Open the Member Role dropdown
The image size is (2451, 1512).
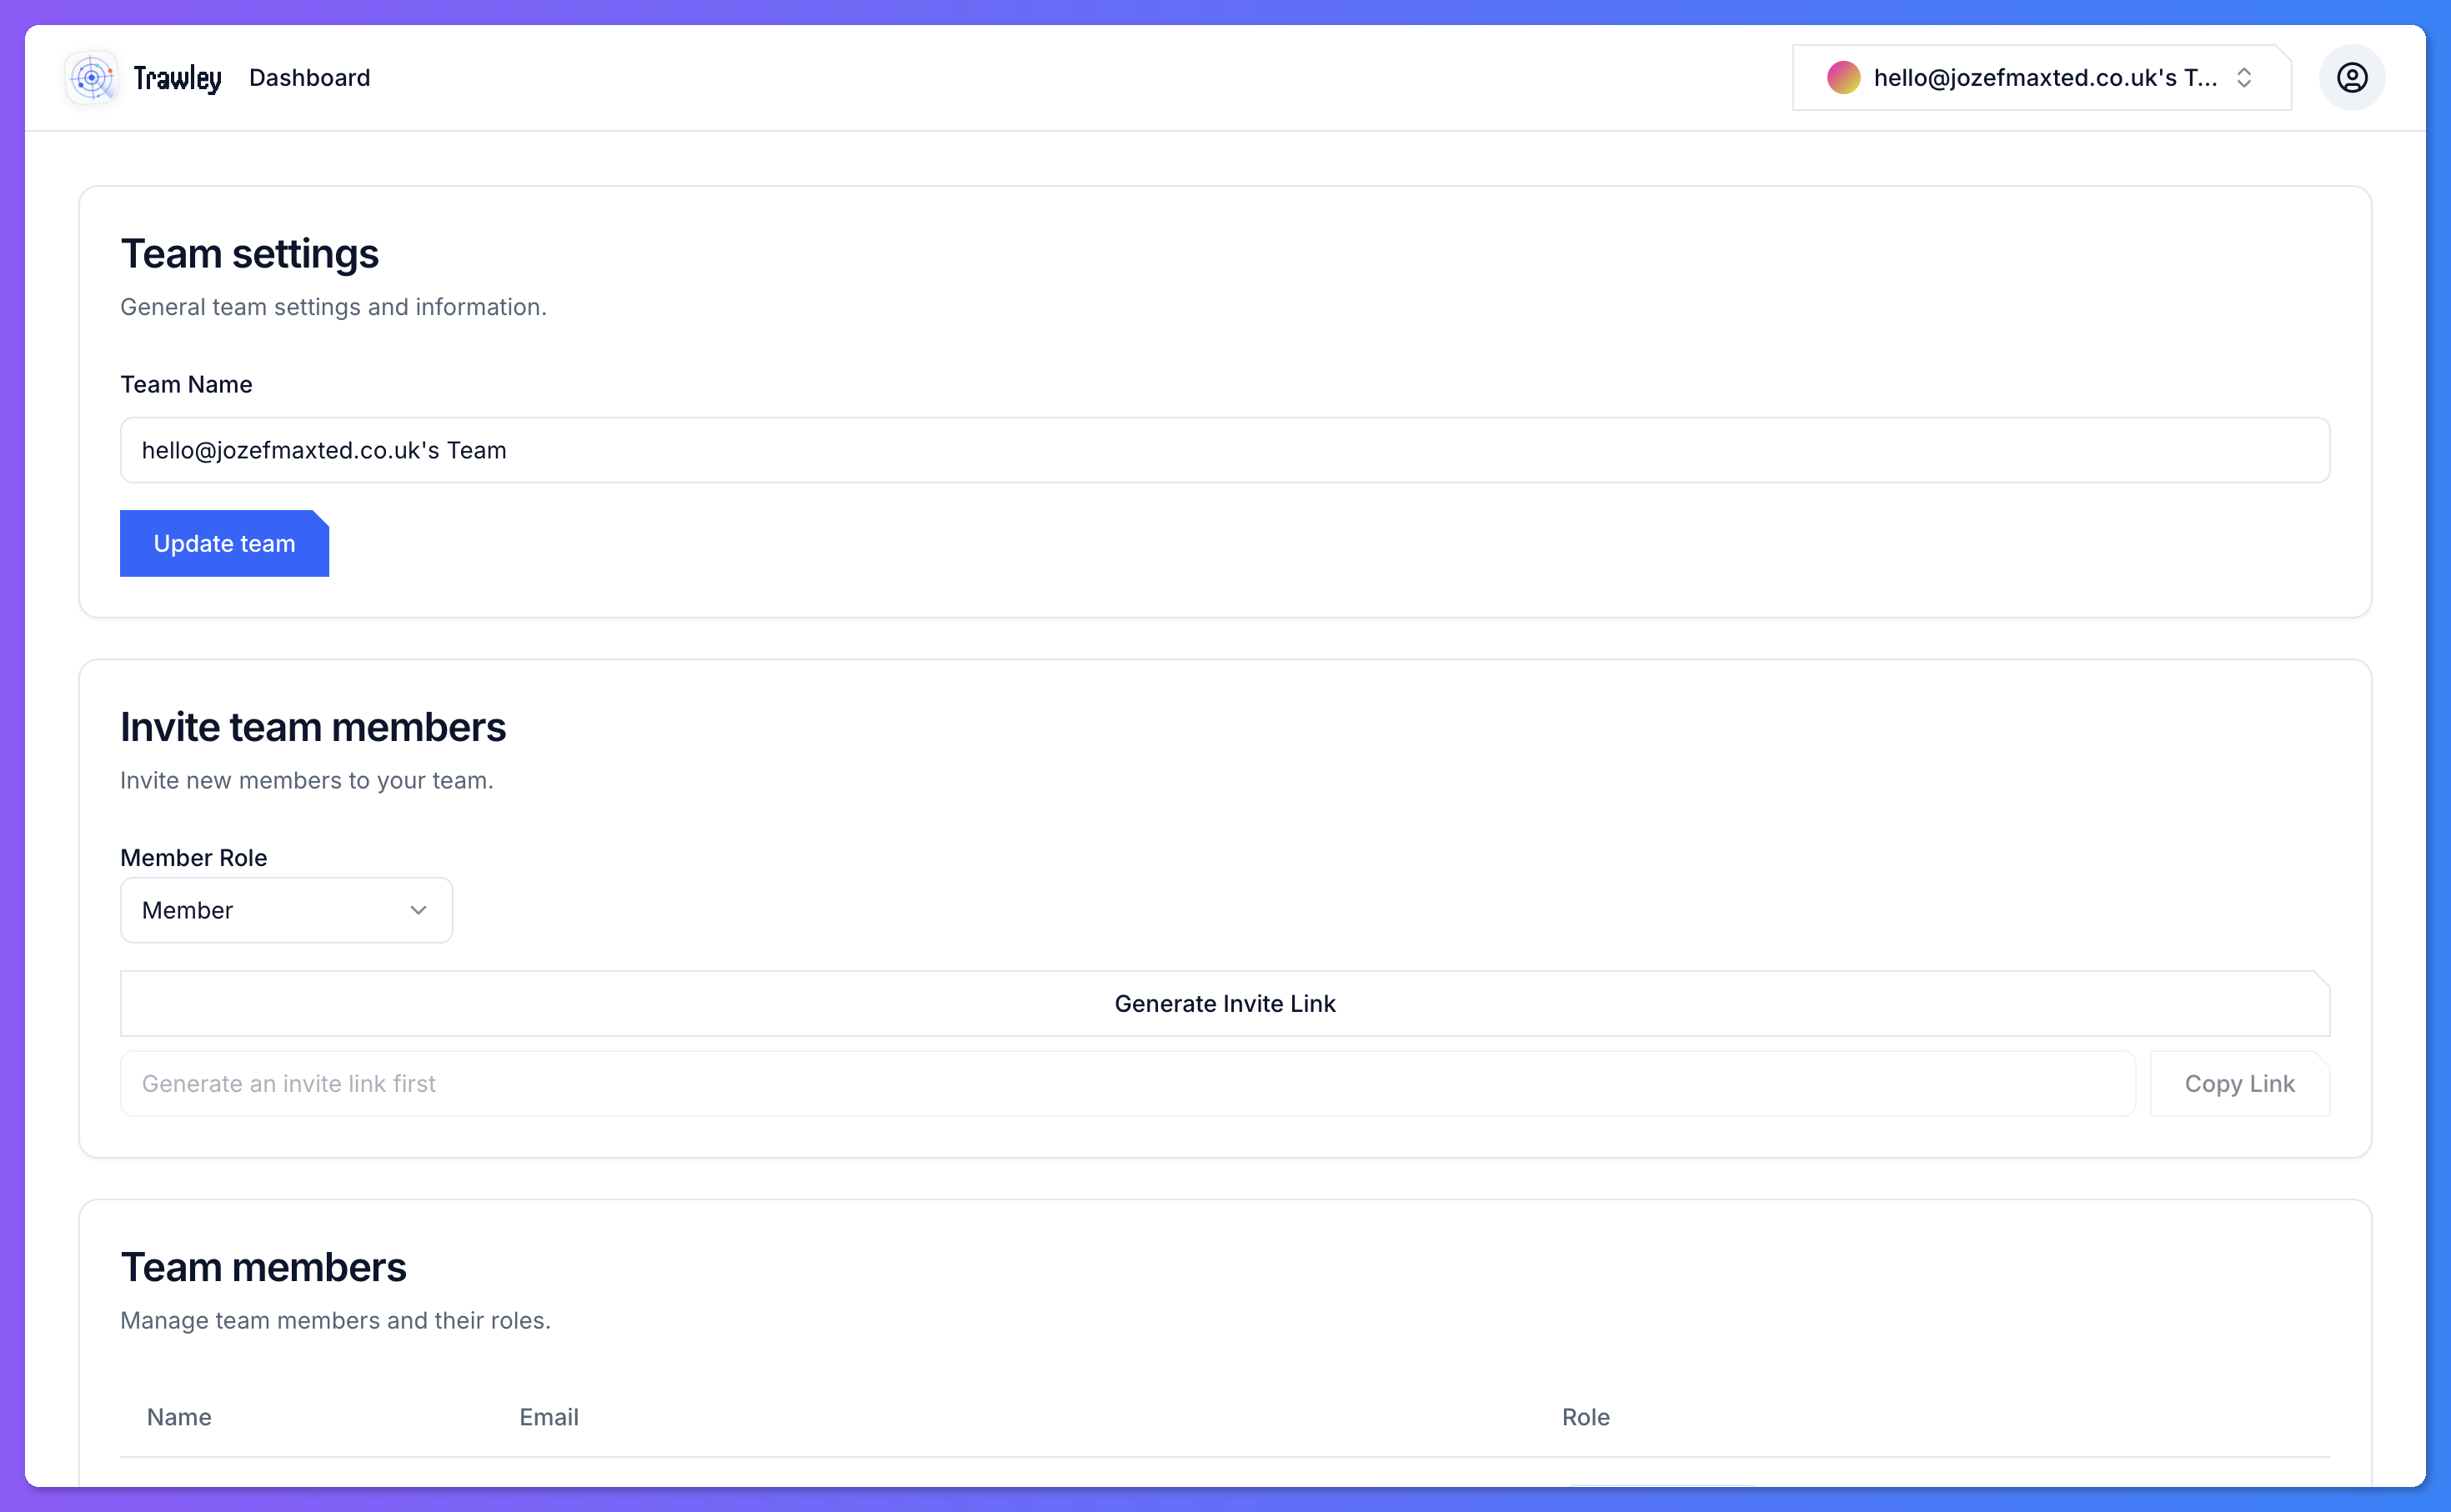click(286, 910)
